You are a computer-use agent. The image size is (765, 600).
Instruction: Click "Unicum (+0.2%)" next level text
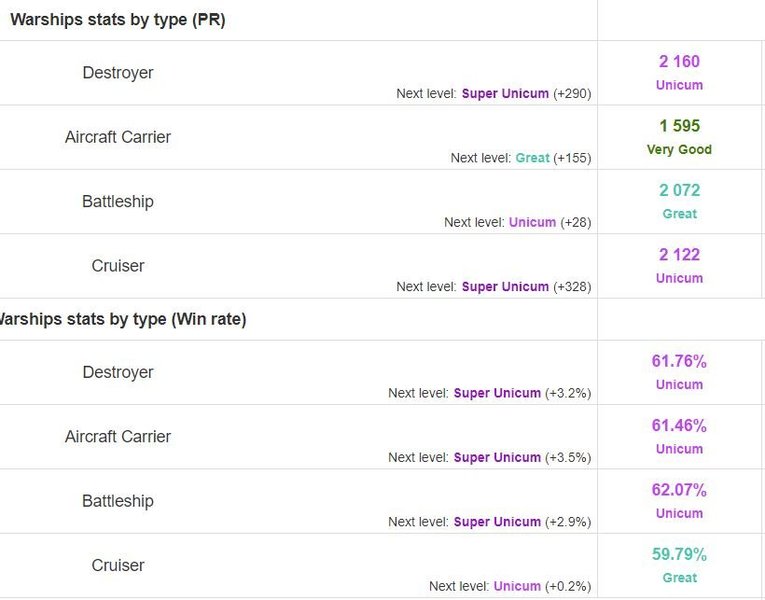tap(542, 586)
